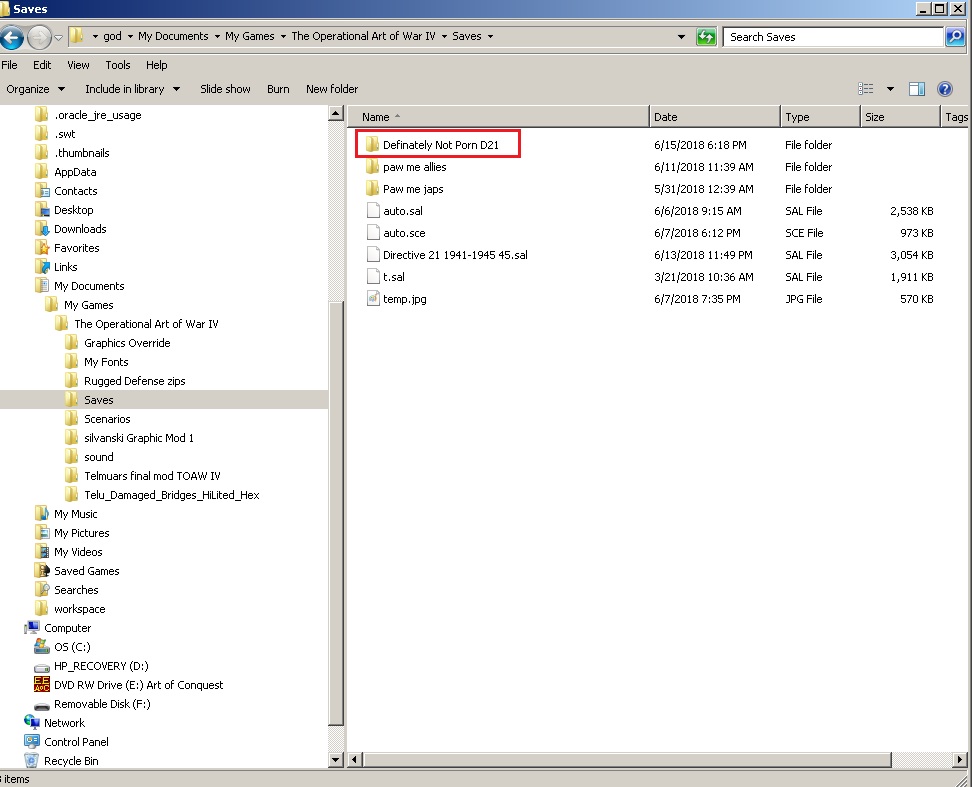Sort by the Date column header
The image size is (972, 787).
click(x=715, y=117)
